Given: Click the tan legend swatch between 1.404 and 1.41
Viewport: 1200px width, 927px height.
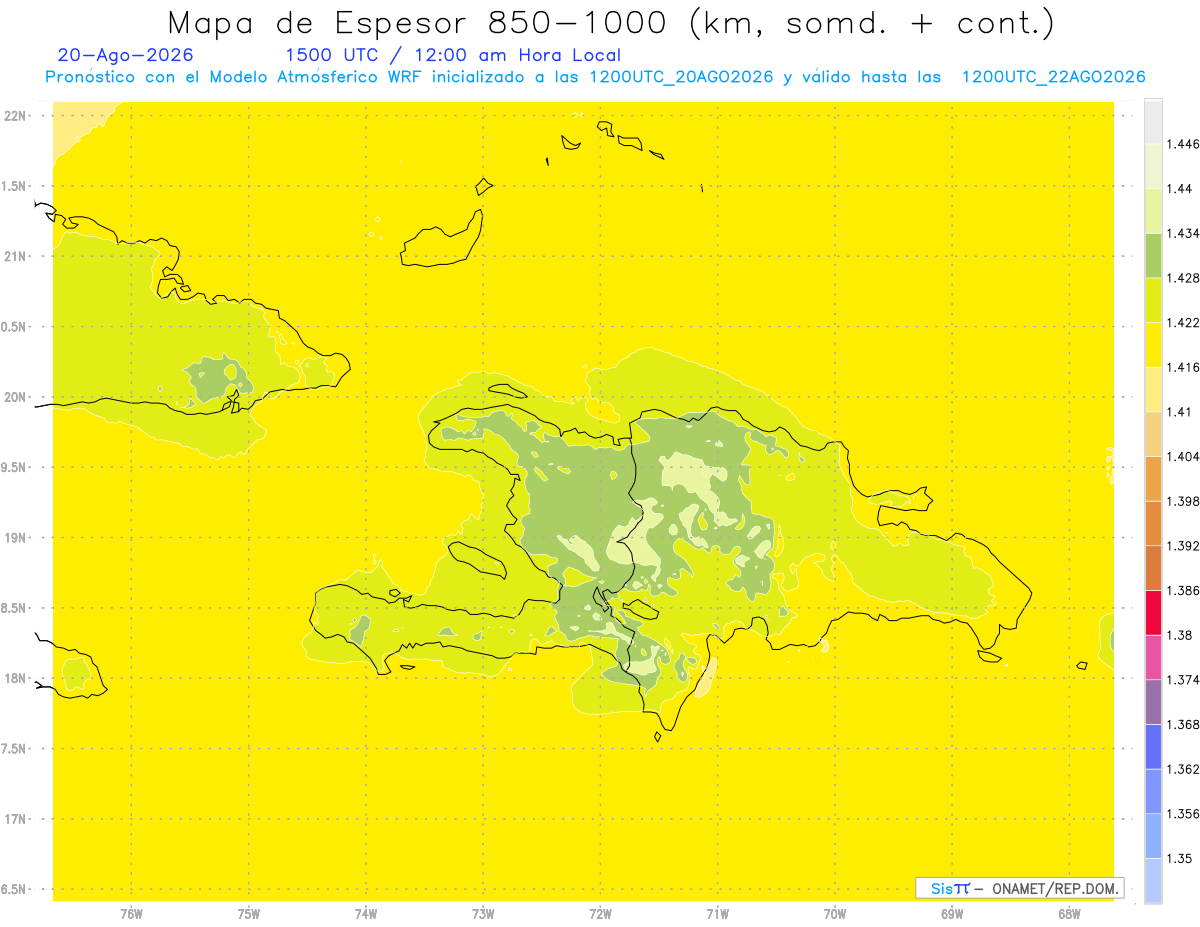Looking at the screenshot, I should (1153, 433).
